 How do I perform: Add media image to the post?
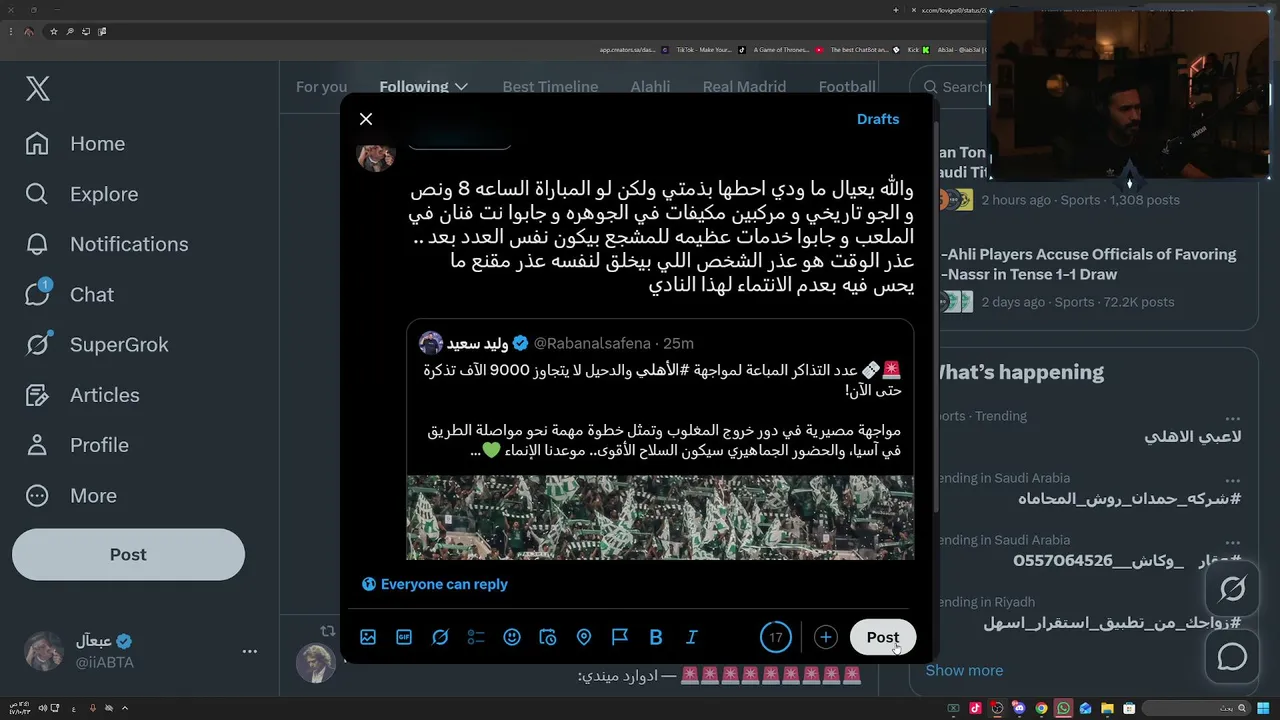[x=368, y=637]
